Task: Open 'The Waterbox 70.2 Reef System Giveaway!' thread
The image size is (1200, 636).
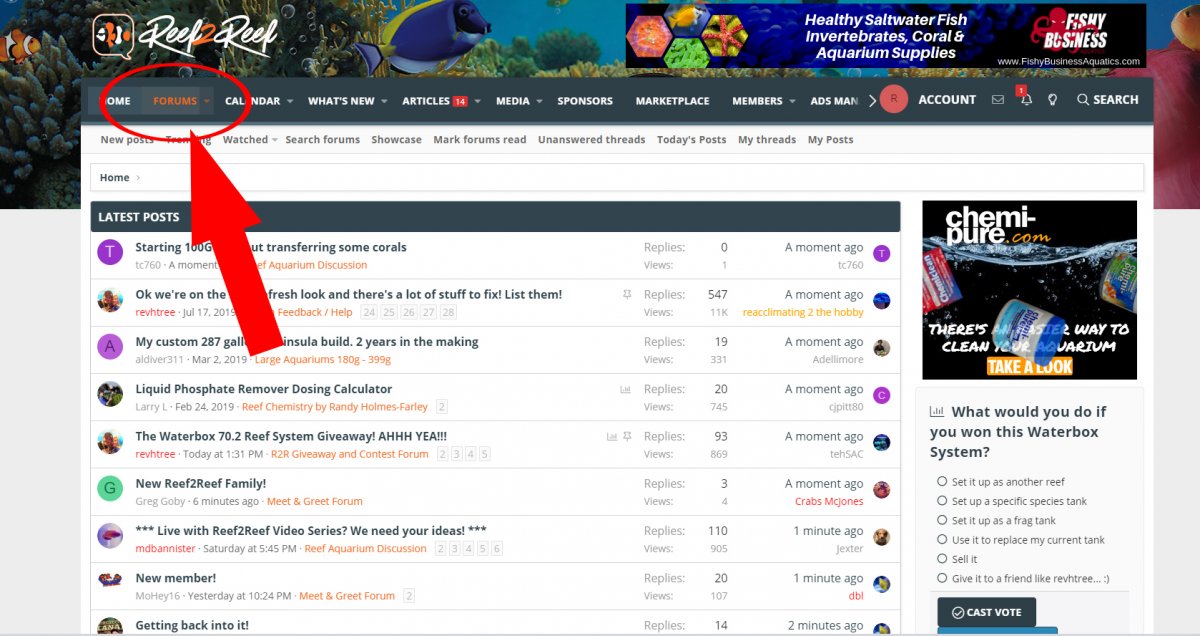Action: pyautogui.click(x=291, y=437)
